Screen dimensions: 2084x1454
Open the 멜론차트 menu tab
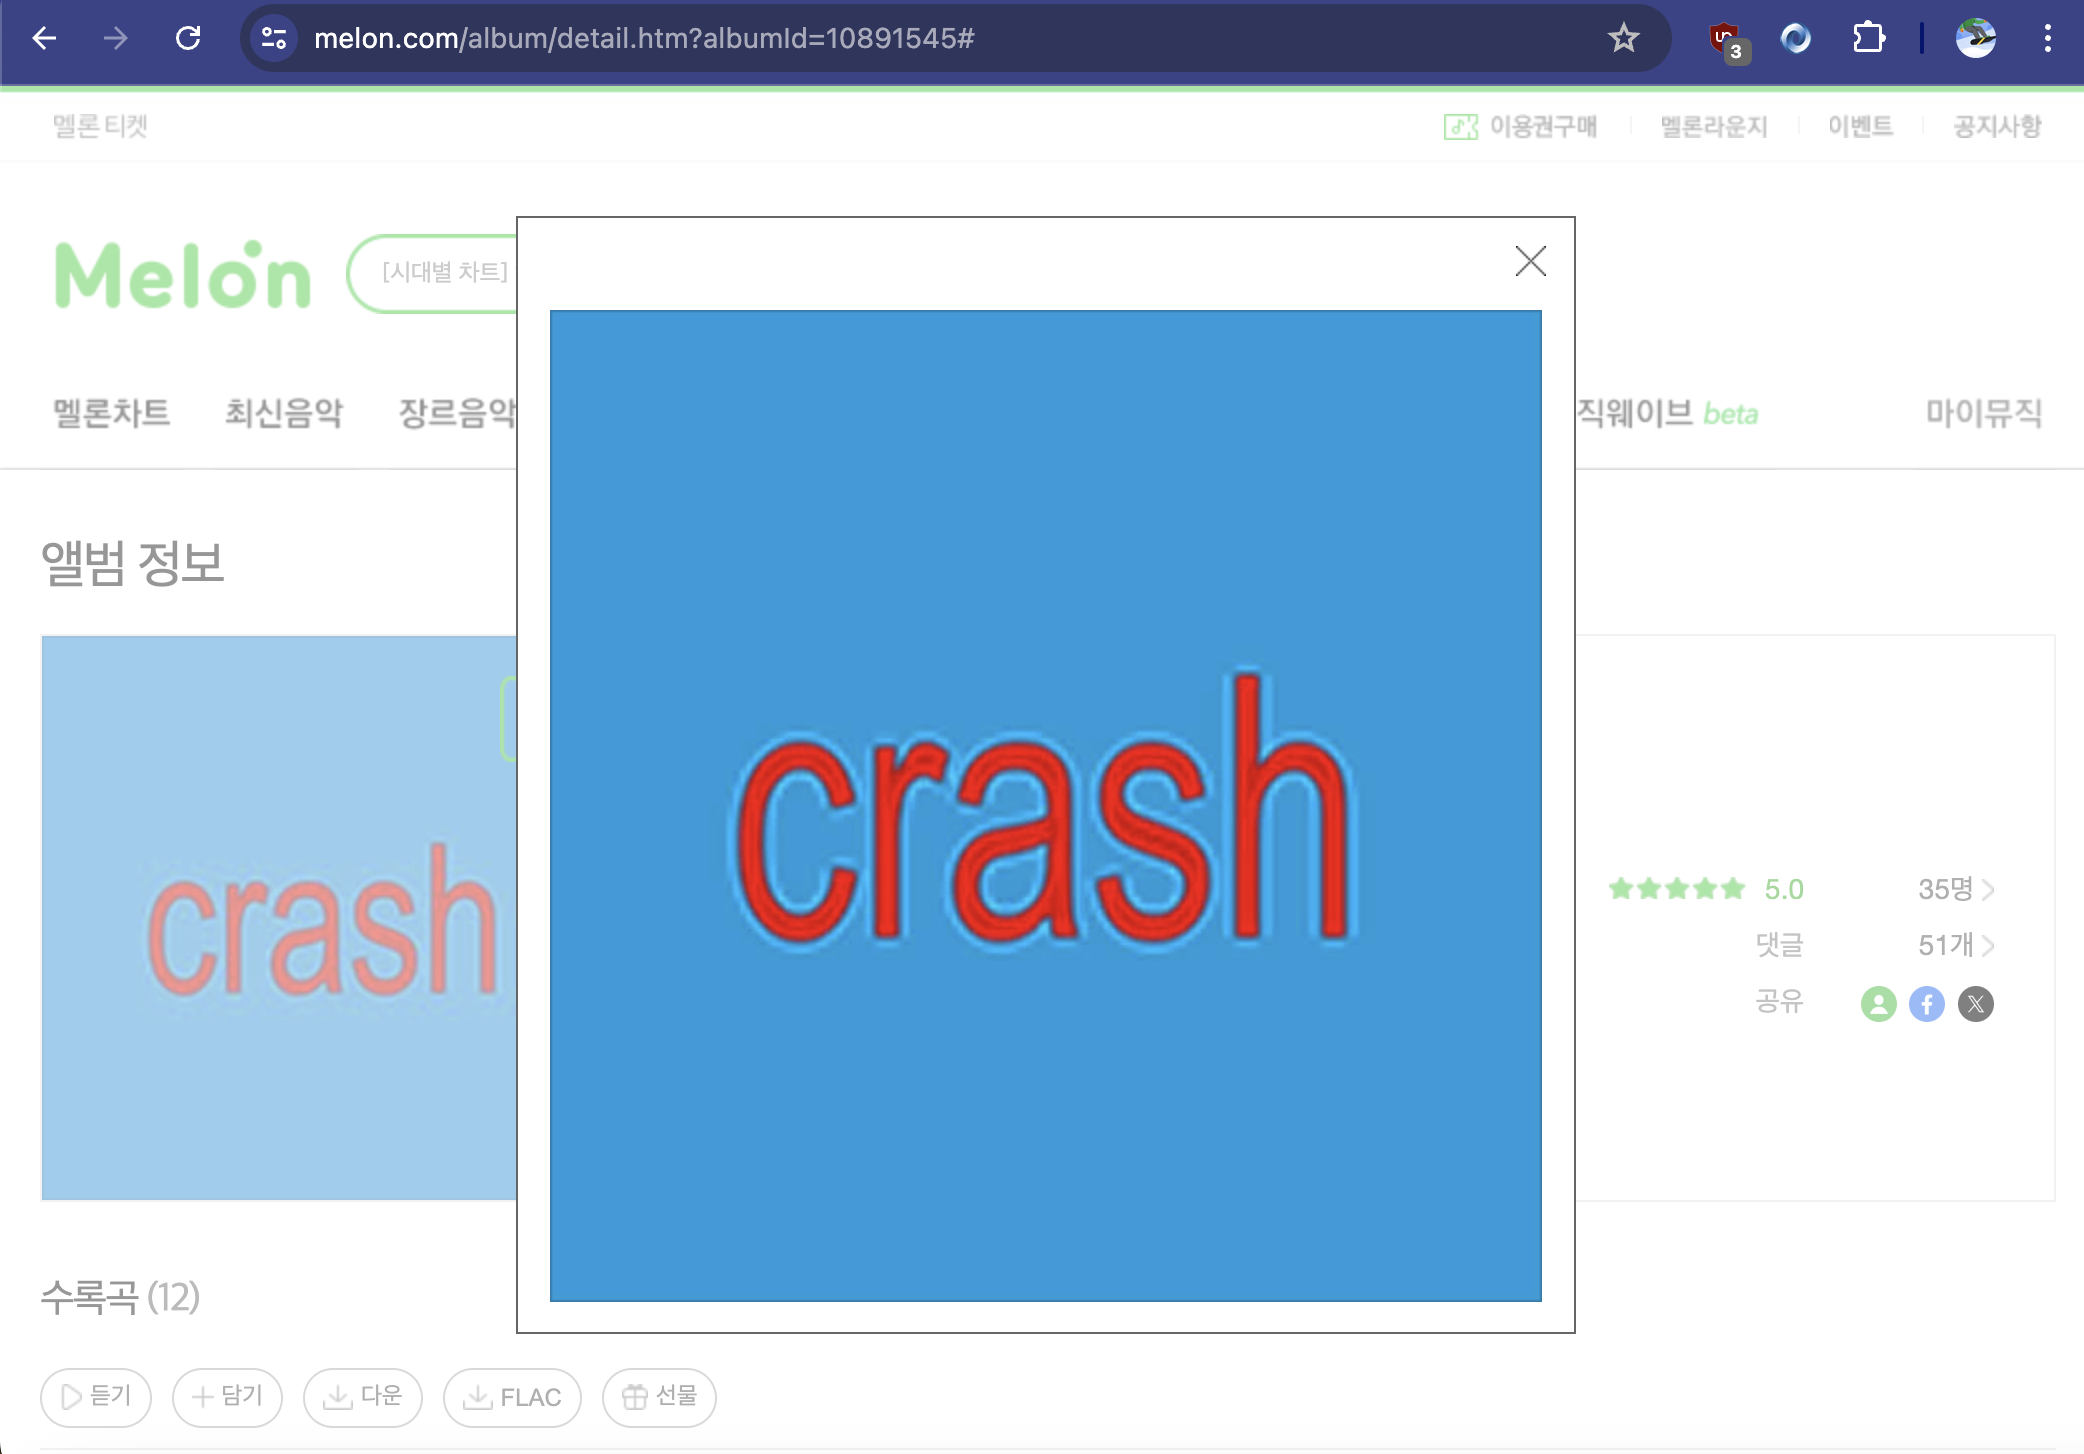[x=111, y=412]
